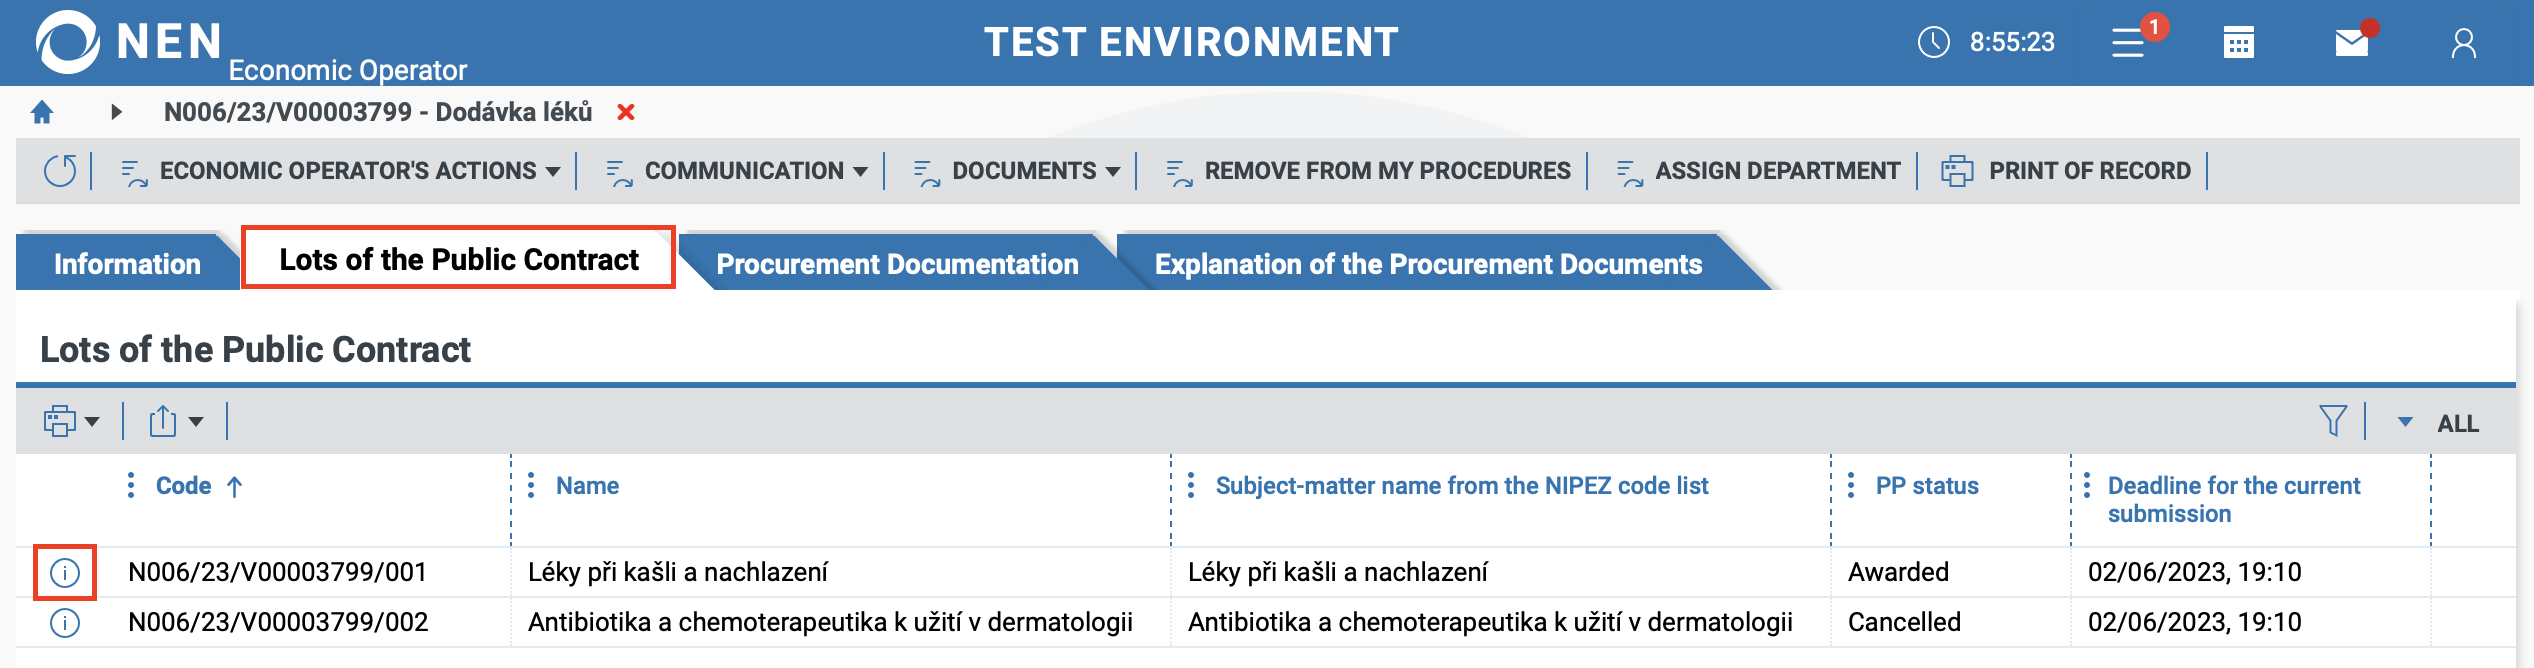This screenshot has width=2534, height=668.
Task: Open the export dropdown in table toolbar
Action: [176, 421]
